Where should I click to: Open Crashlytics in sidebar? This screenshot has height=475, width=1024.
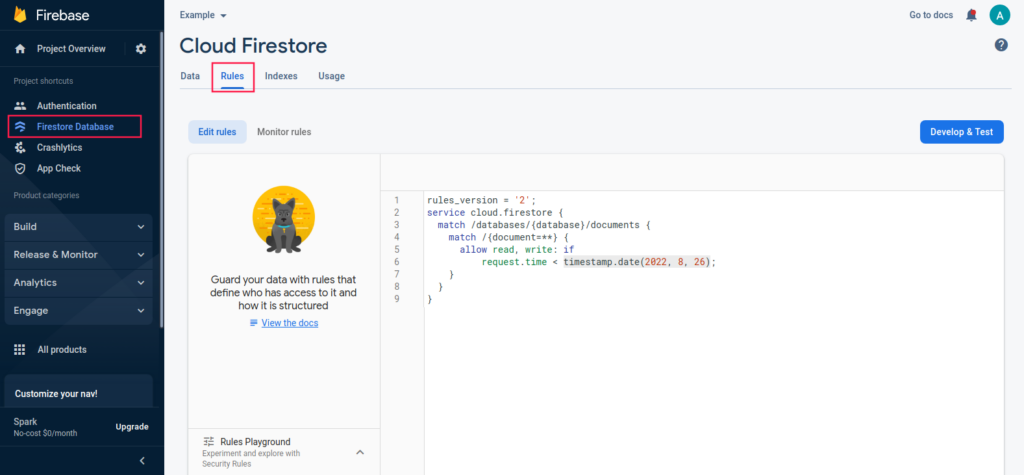[x=59, y=148]
